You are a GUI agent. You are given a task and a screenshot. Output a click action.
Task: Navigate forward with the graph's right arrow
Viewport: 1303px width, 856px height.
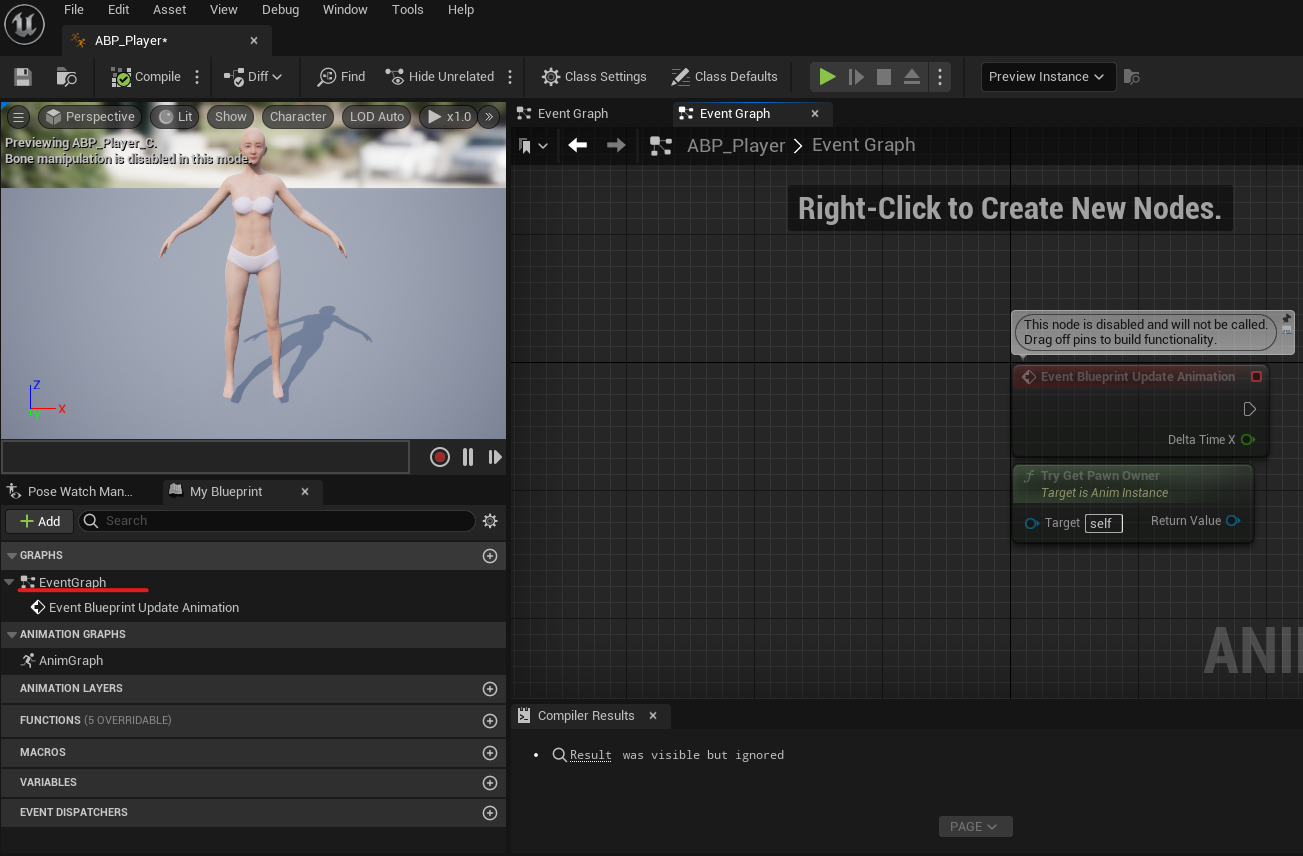tap(616, 145)
